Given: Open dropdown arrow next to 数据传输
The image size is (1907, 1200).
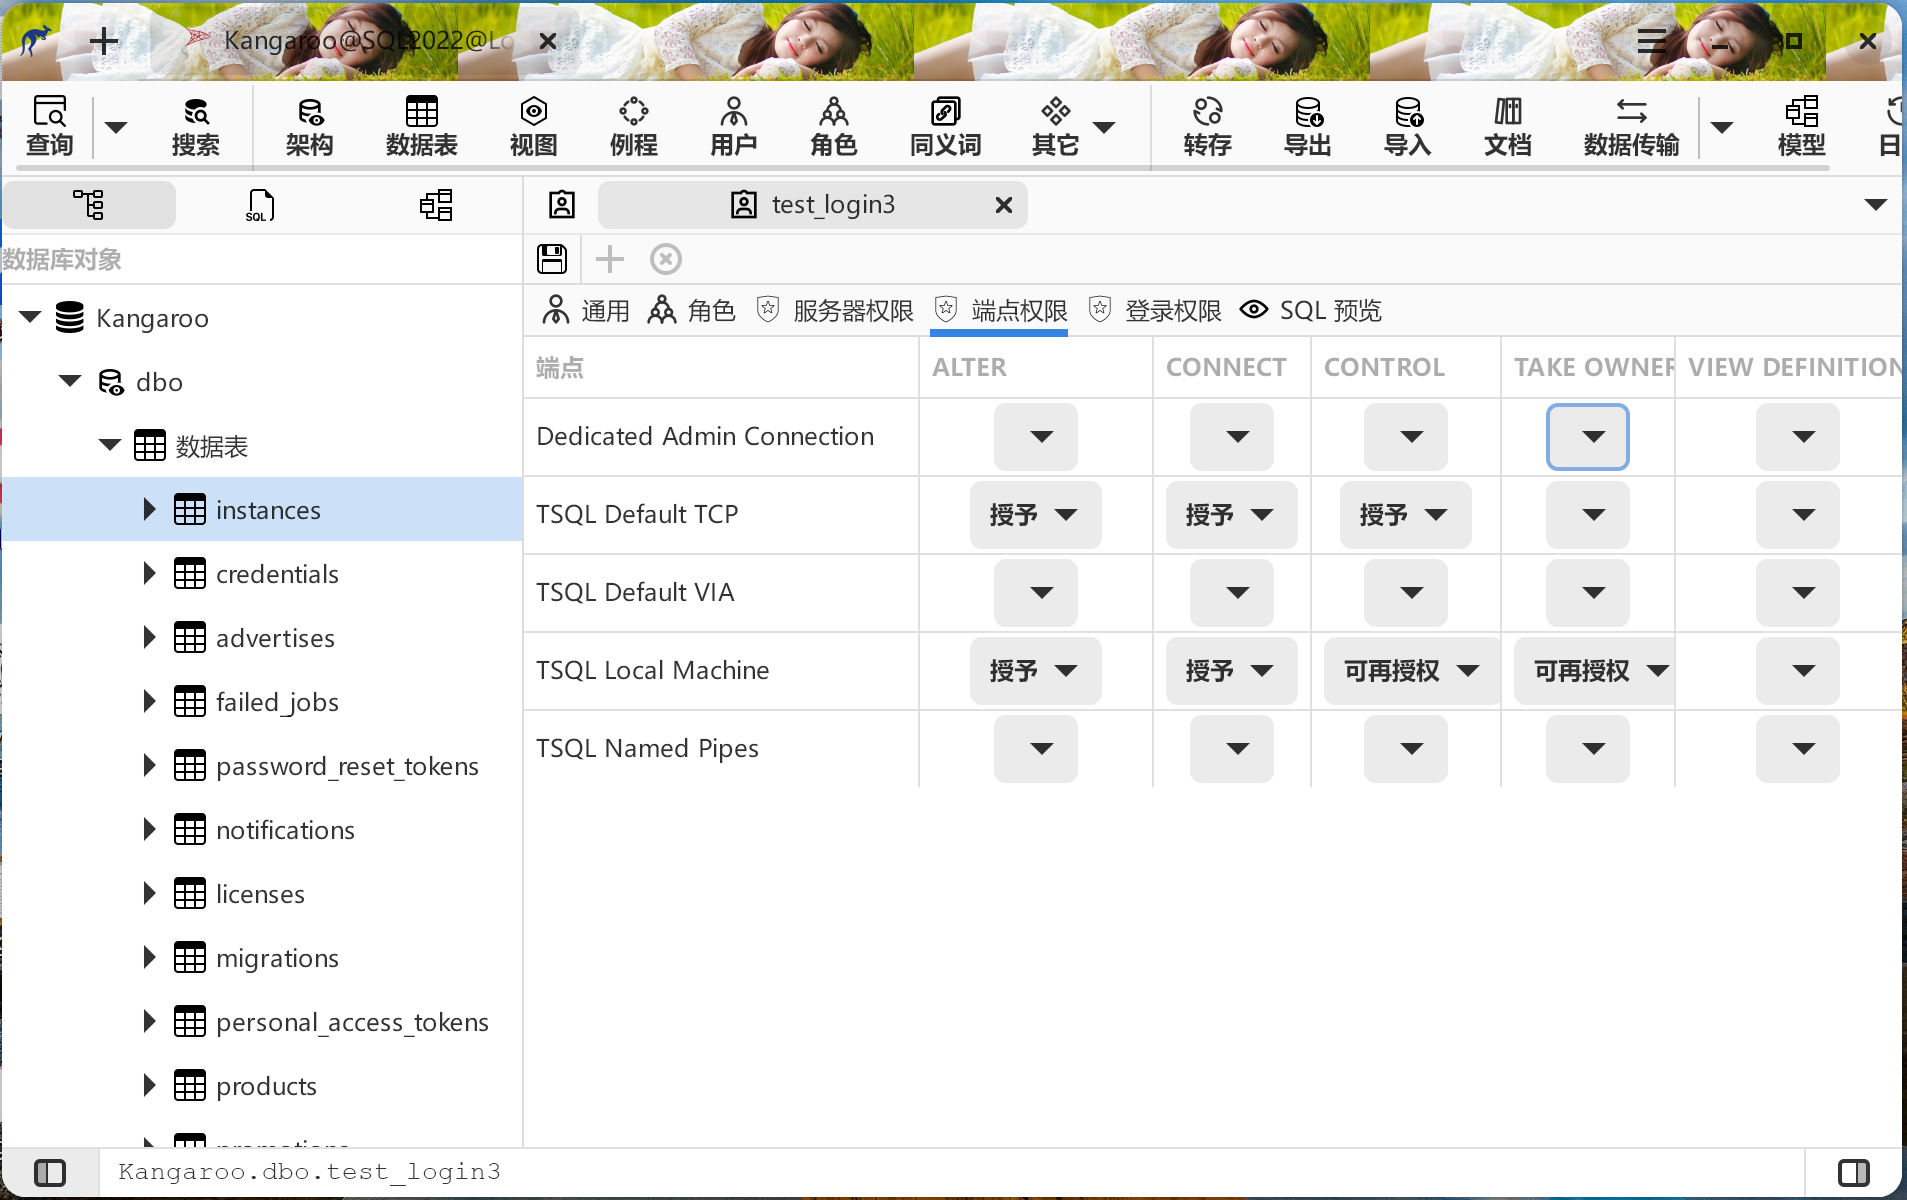Looking at the screenshot, I should click(1722, 127).
